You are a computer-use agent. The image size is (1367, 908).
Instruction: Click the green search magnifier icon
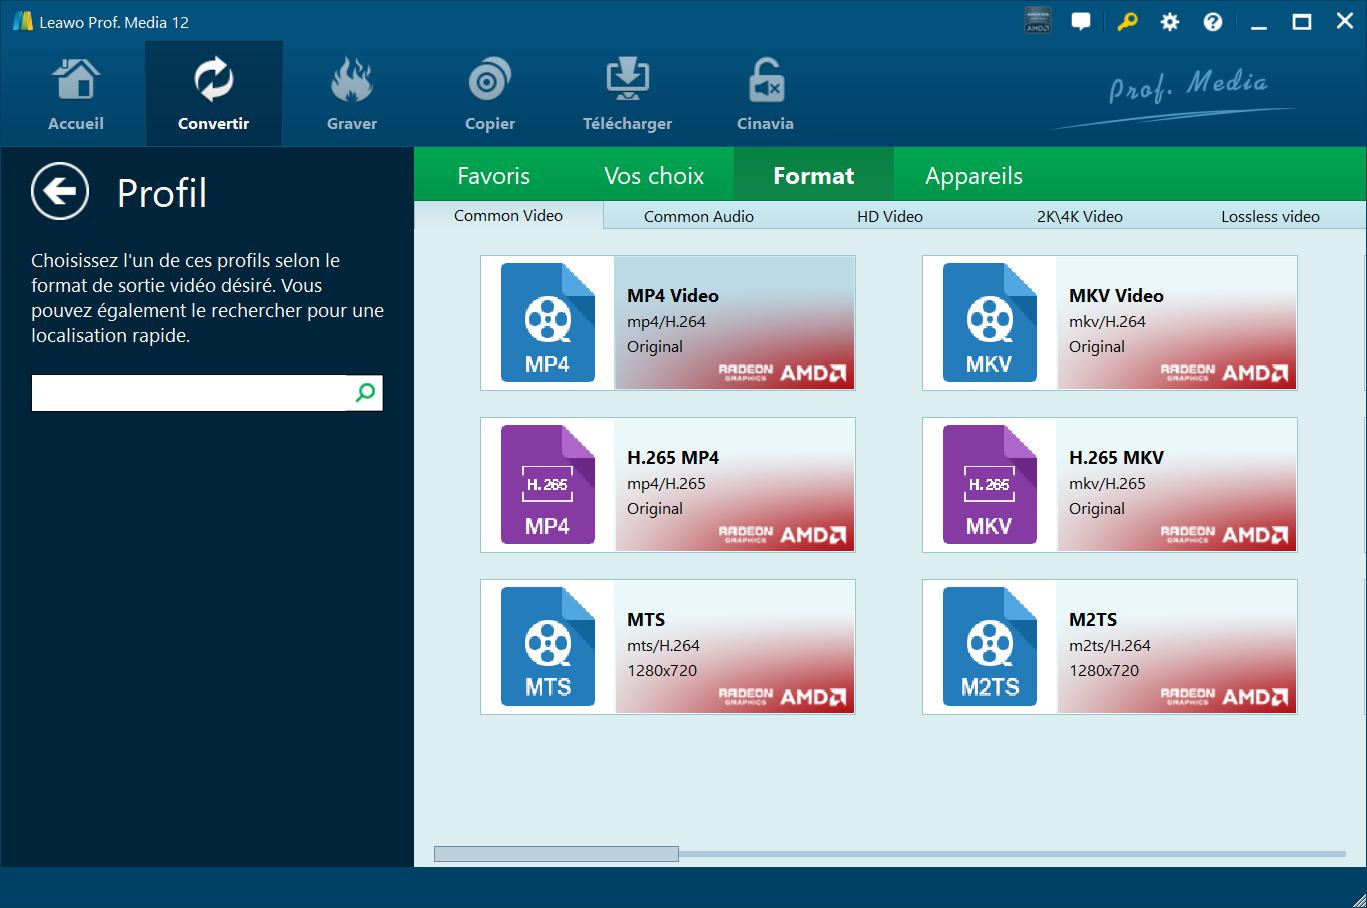[x=365, y=393]
